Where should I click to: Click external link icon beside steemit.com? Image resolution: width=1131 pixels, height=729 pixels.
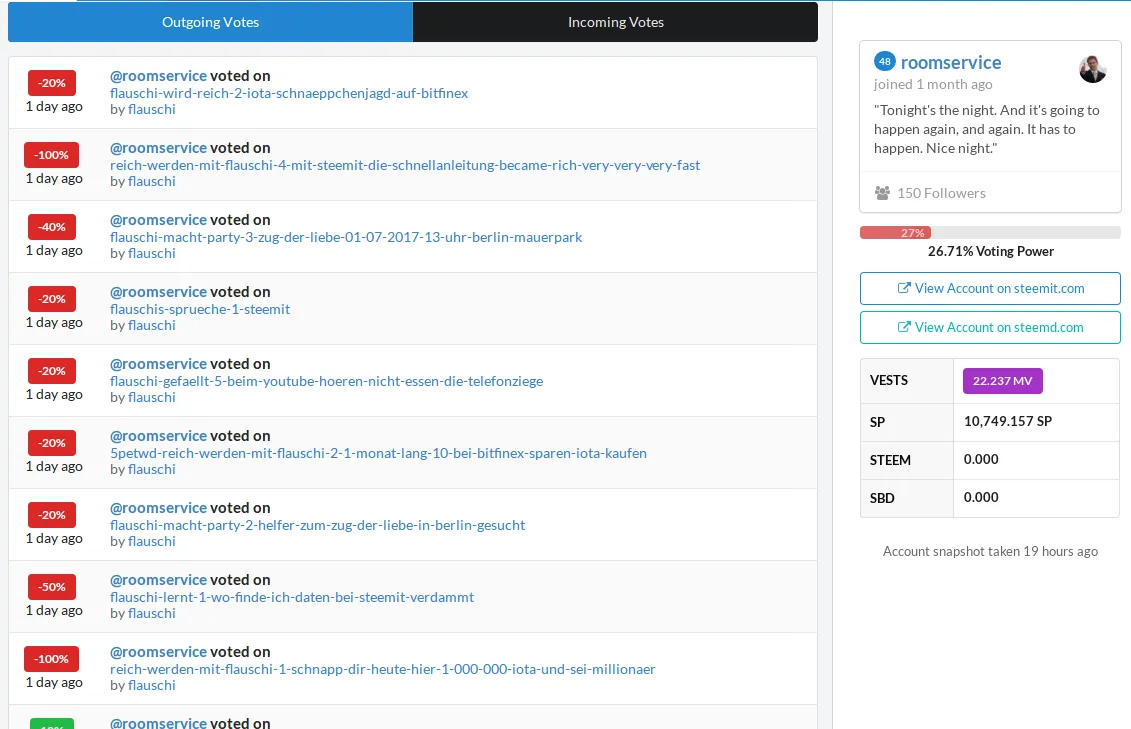click(903, 288)
